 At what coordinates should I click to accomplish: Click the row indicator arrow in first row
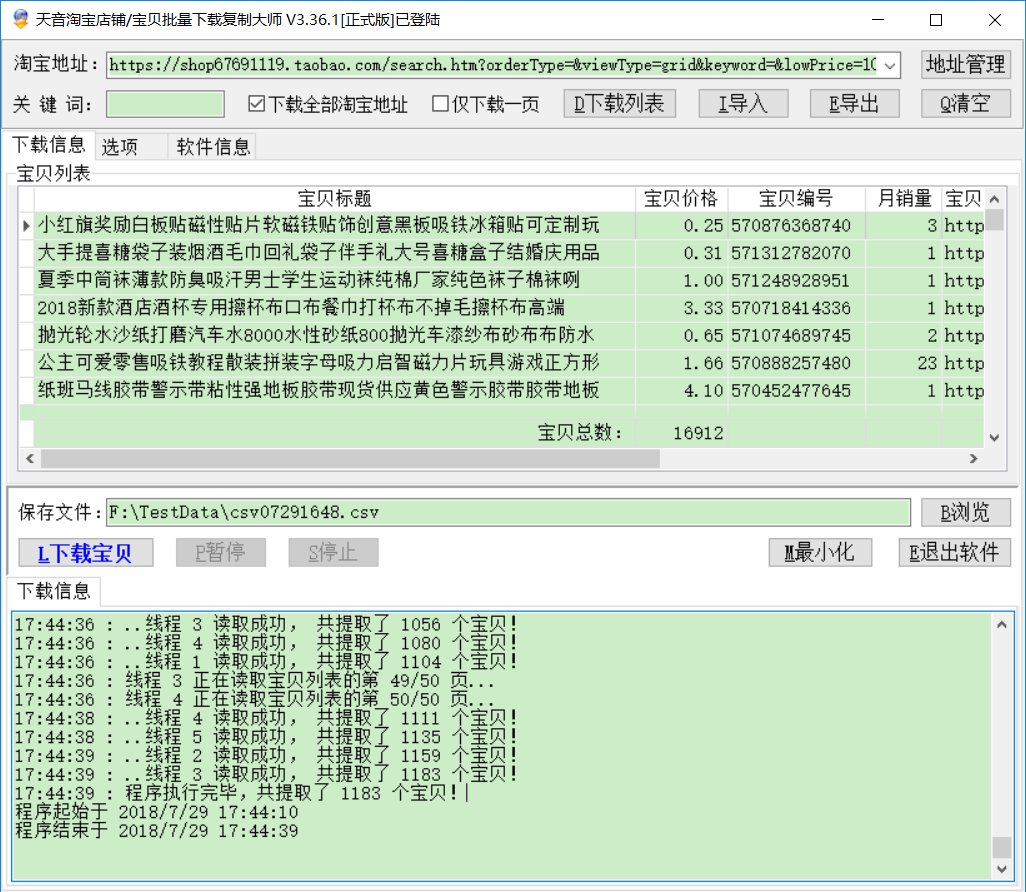tap(26, 226)
